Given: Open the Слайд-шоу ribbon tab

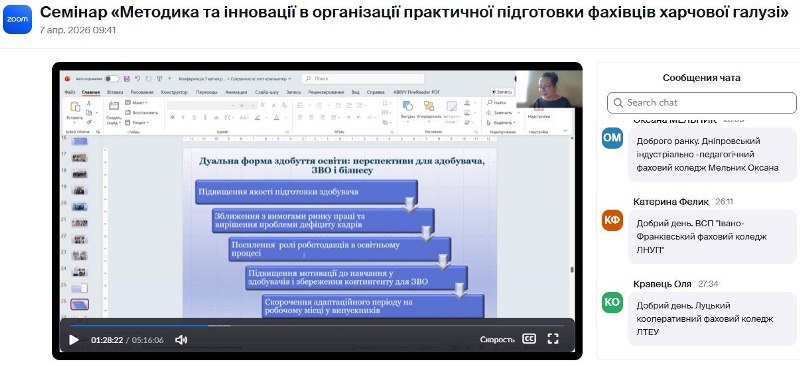Looking at the screenshot, I should pyautogui.click(x=267, y=92).
